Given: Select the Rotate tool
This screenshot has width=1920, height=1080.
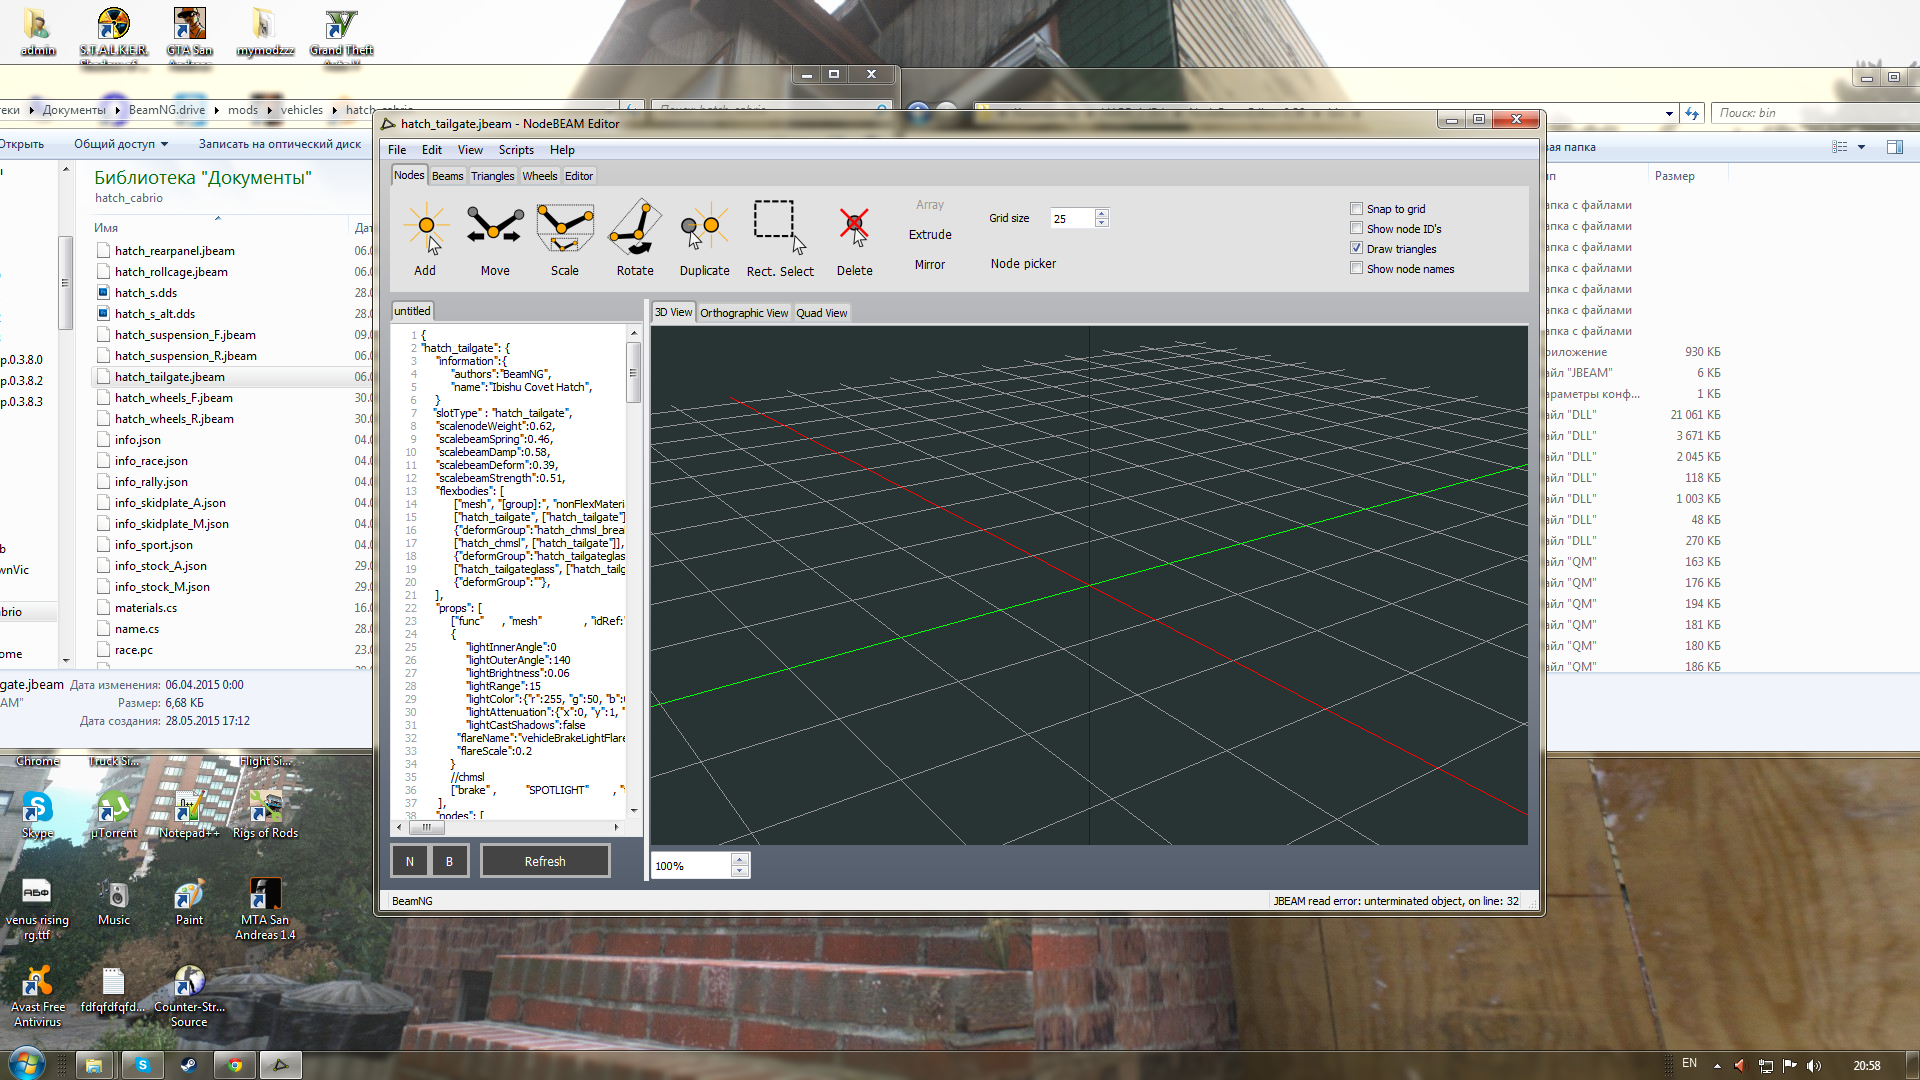Looking at the screenshot, I should [635, 238].
